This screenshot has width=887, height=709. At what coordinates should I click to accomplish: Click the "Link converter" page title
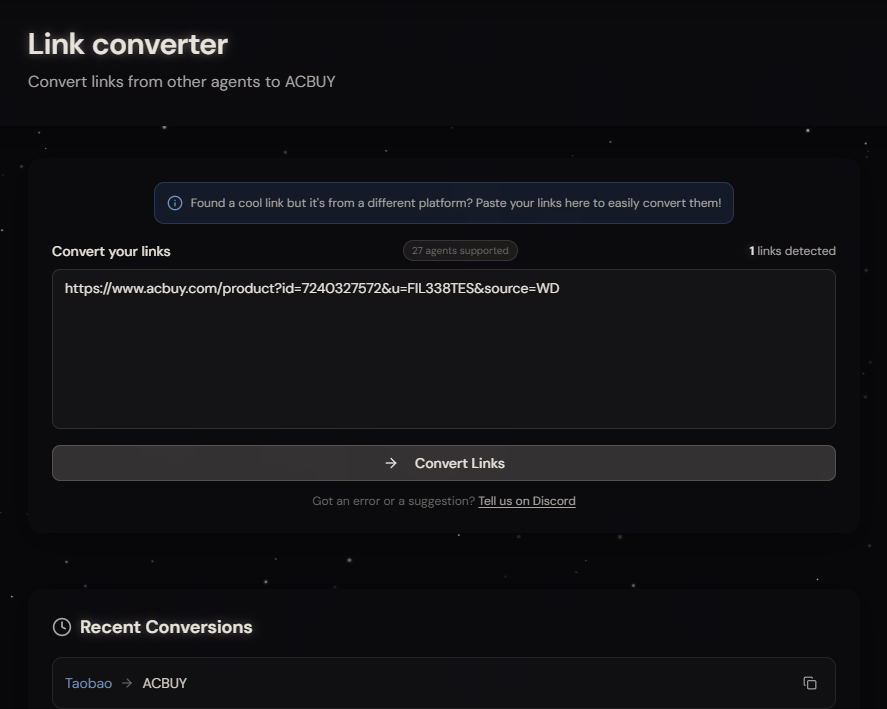(x=127, y=44)
